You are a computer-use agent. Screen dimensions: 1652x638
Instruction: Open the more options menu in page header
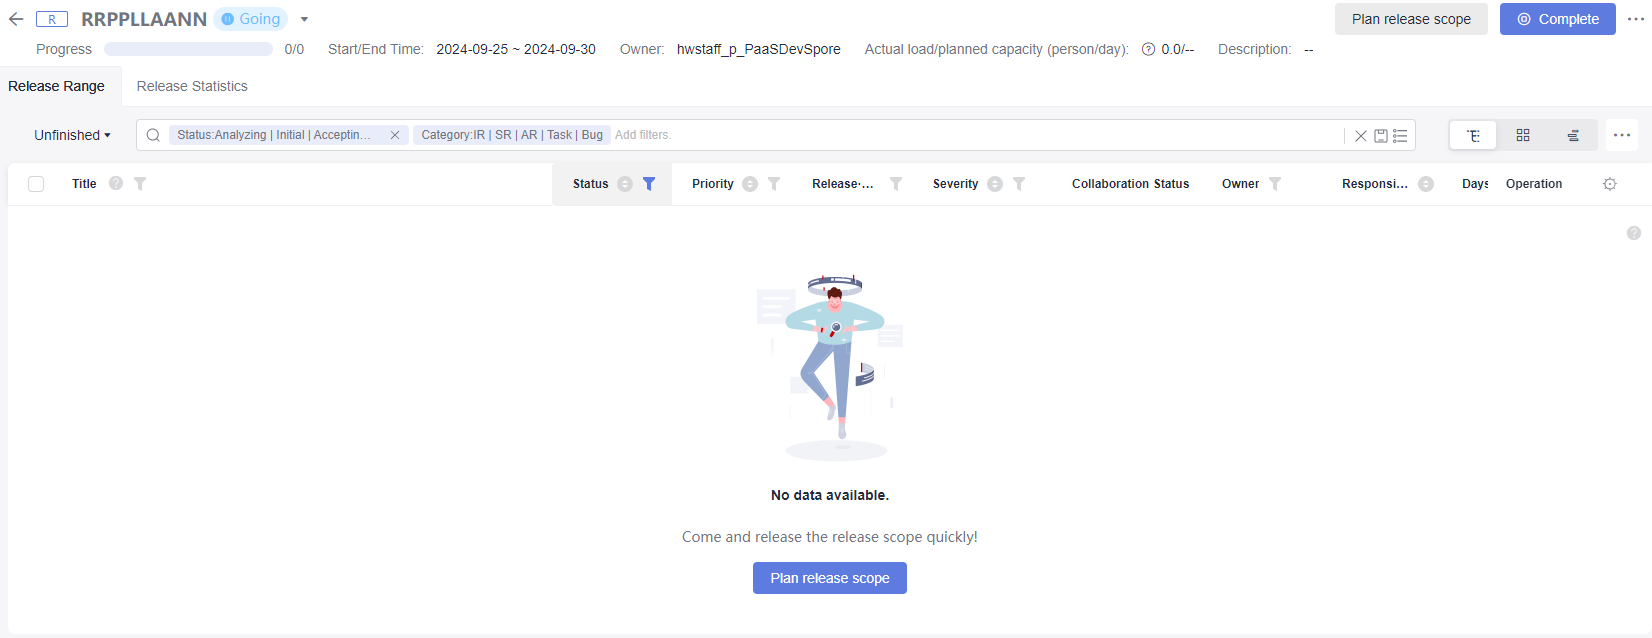coord(1636,19)
